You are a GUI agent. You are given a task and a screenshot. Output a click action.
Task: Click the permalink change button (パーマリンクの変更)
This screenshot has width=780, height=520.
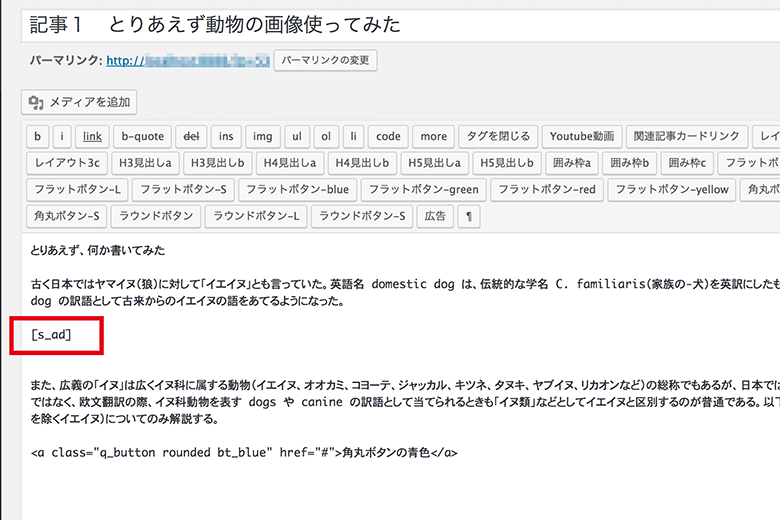point(325,61)
